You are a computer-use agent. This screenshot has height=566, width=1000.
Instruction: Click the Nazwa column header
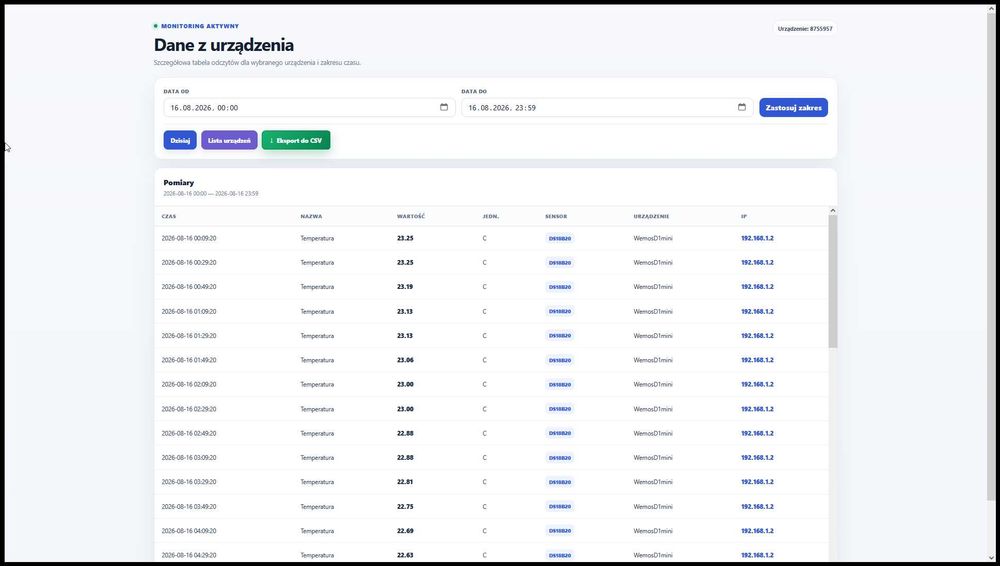(311, 216)
